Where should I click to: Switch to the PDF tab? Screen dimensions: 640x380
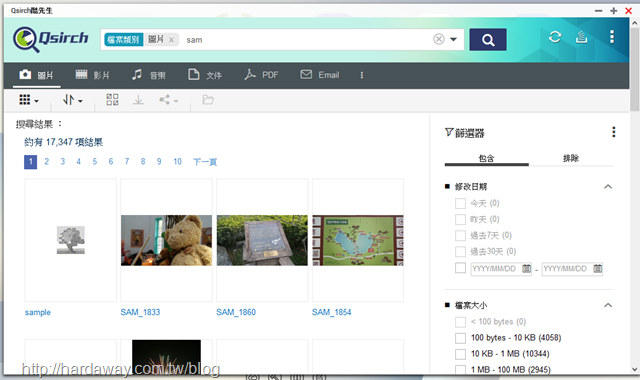[x=261, y=75]
